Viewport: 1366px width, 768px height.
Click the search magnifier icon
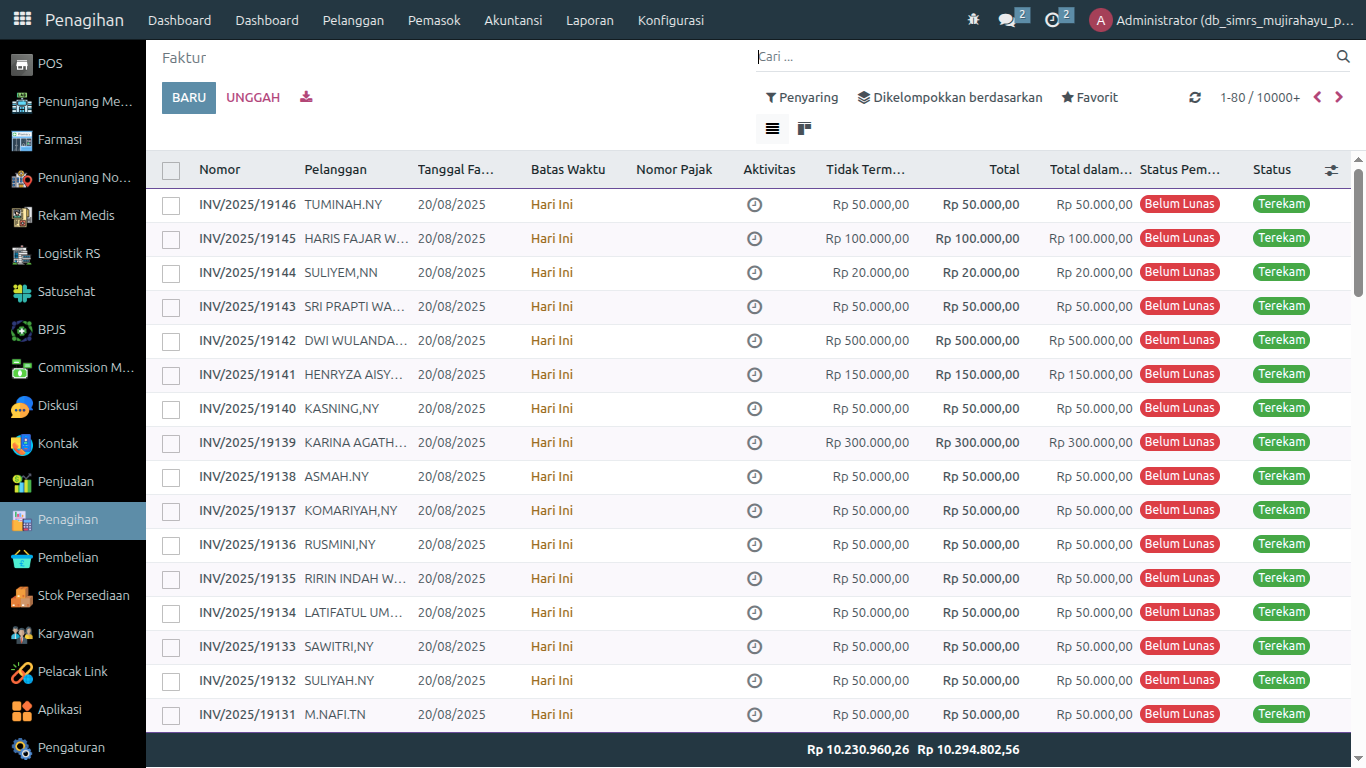pyautogui.click(x=1343, y=57)
